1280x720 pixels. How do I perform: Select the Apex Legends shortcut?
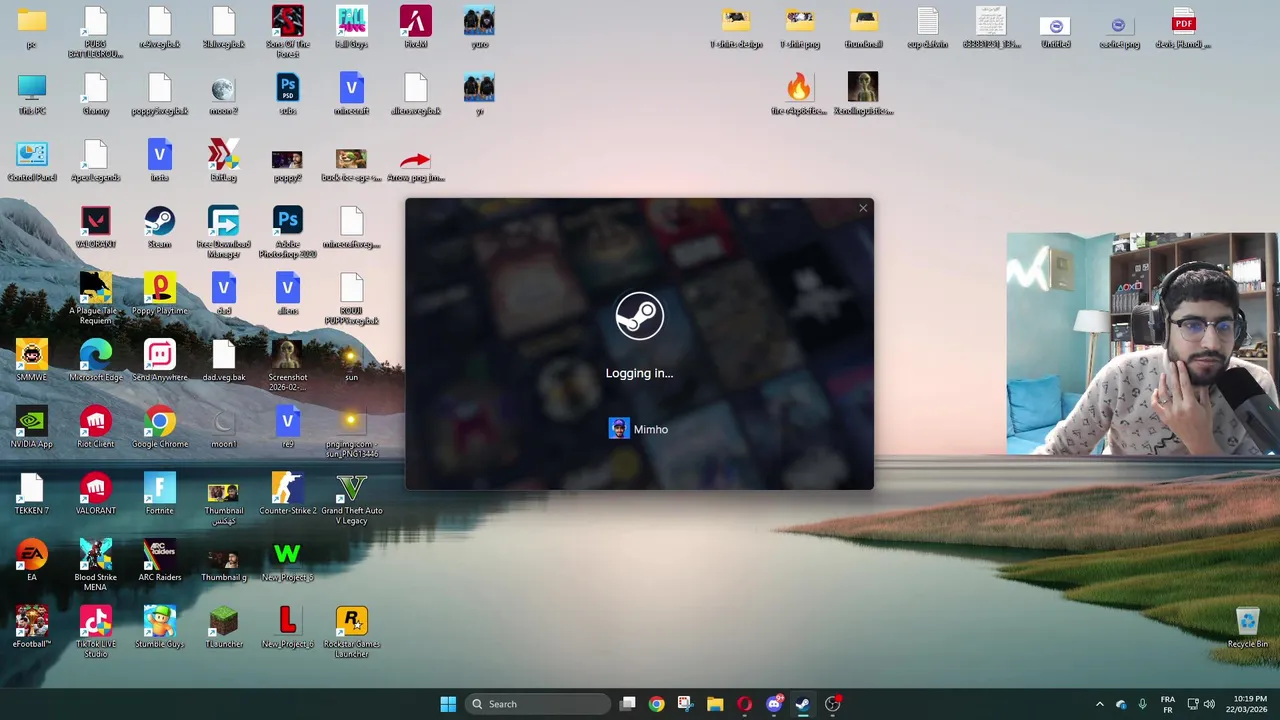point(95,160)
